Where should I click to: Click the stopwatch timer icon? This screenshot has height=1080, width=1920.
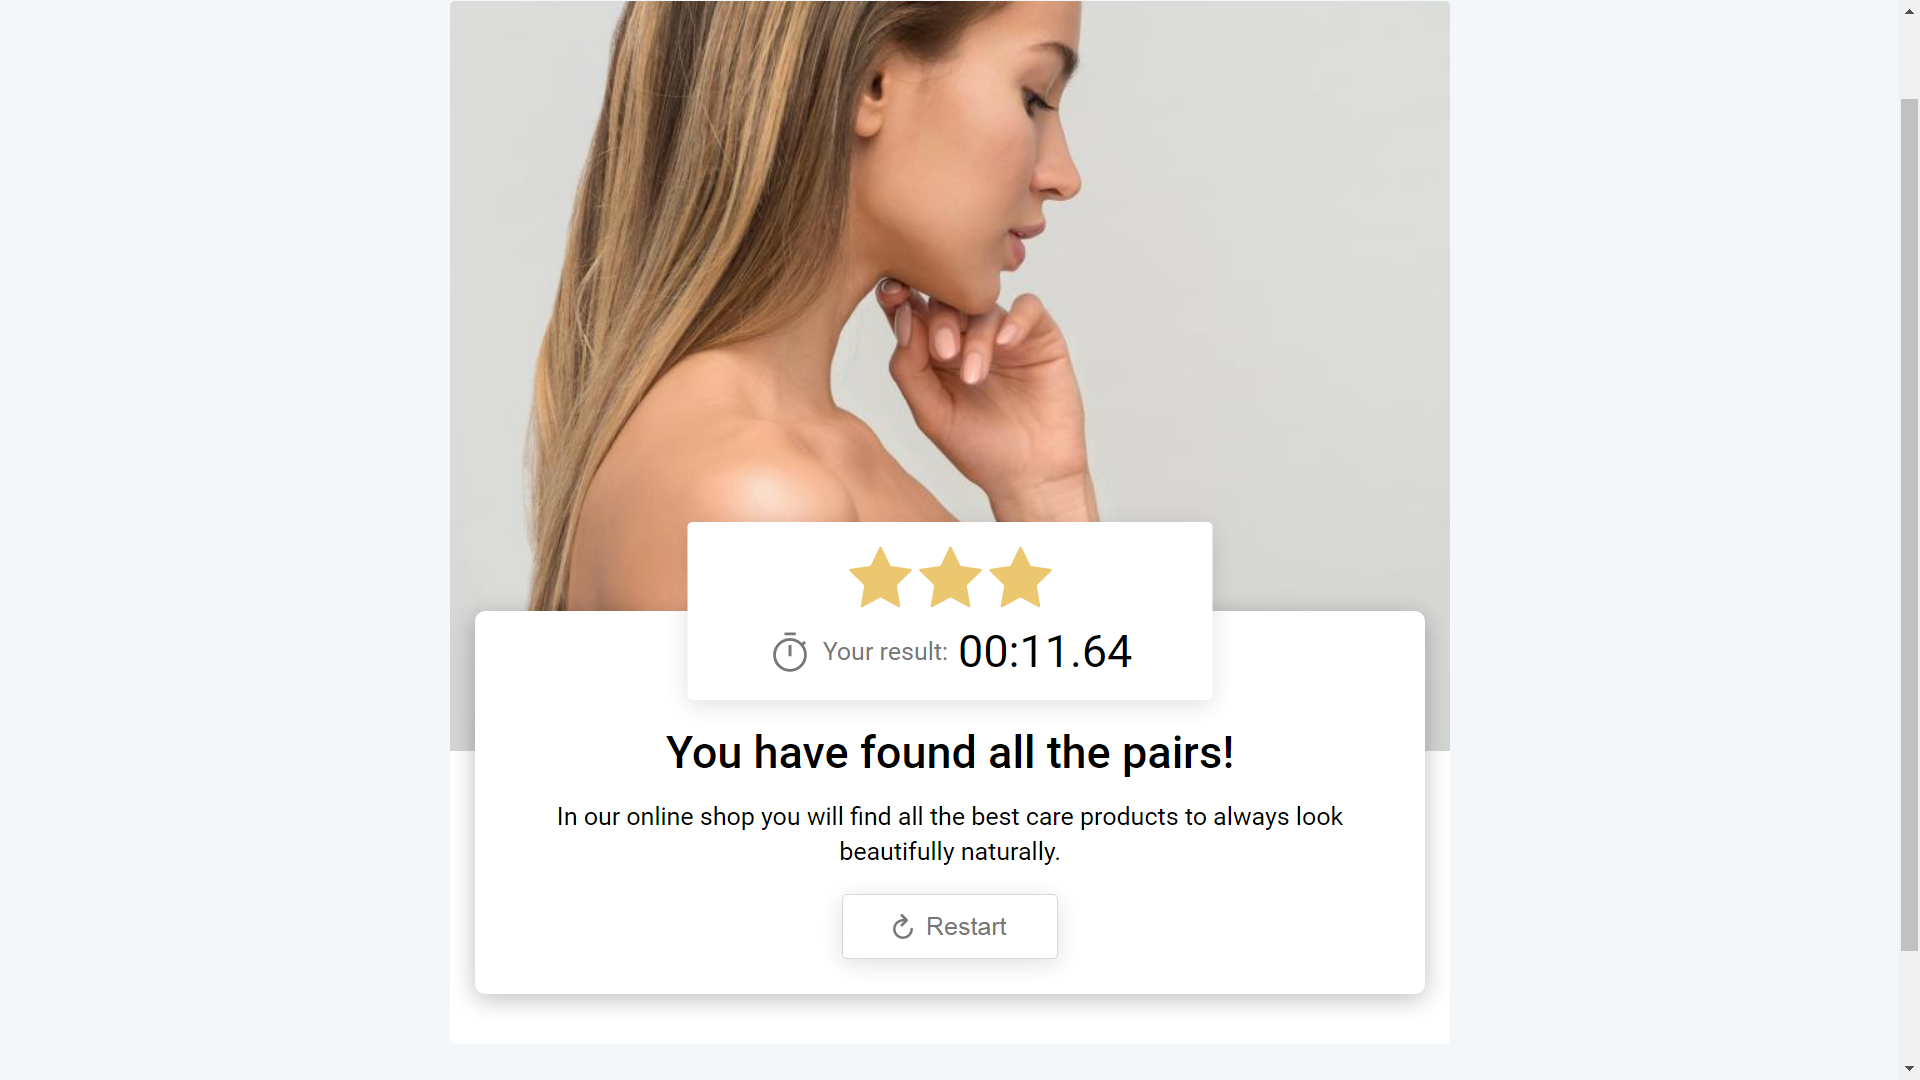pos(789,652)
